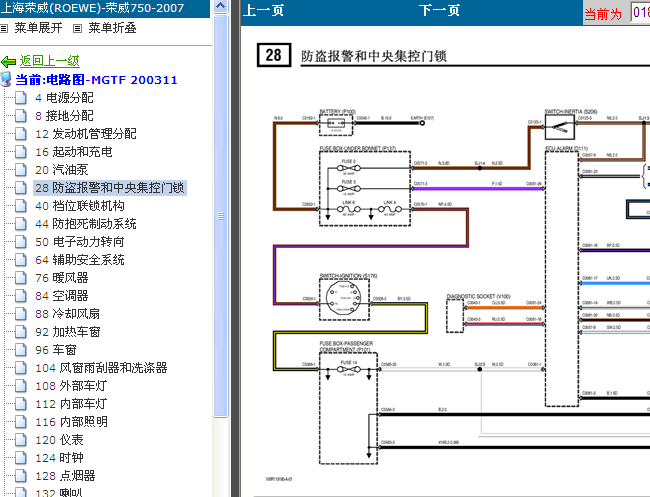Open tree item 92 加热车窗
The image size is (650, 497).
pyautogui.click(x=68, y=332)
